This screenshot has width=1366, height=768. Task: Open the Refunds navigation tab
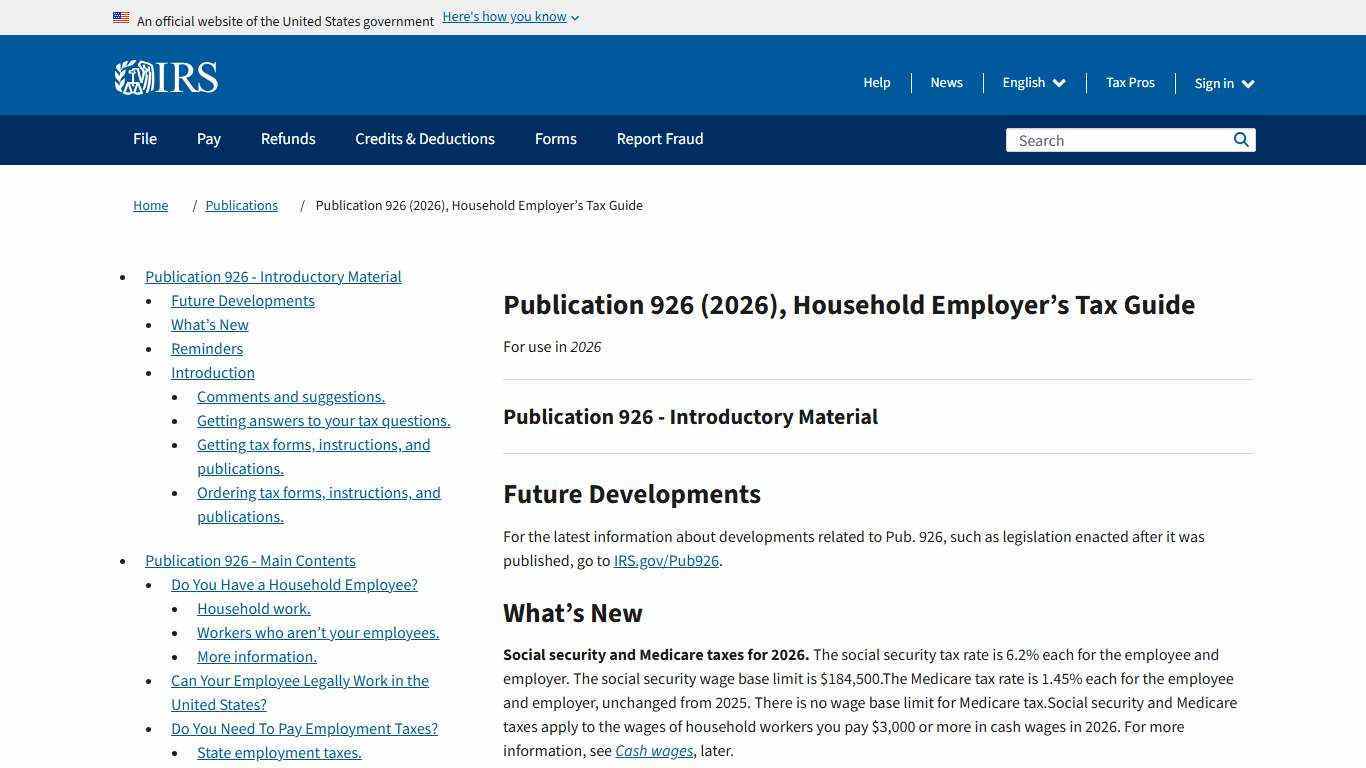[x=288, y=139]
